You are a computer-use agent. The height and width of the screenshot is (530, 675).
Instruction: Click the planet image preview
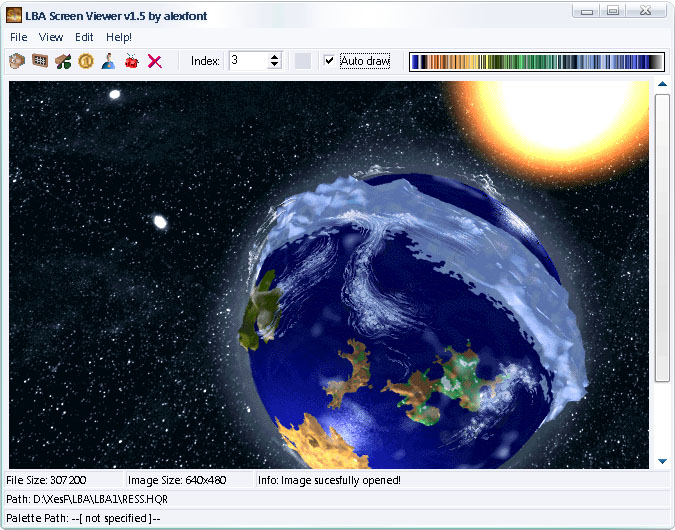[329, 275]
